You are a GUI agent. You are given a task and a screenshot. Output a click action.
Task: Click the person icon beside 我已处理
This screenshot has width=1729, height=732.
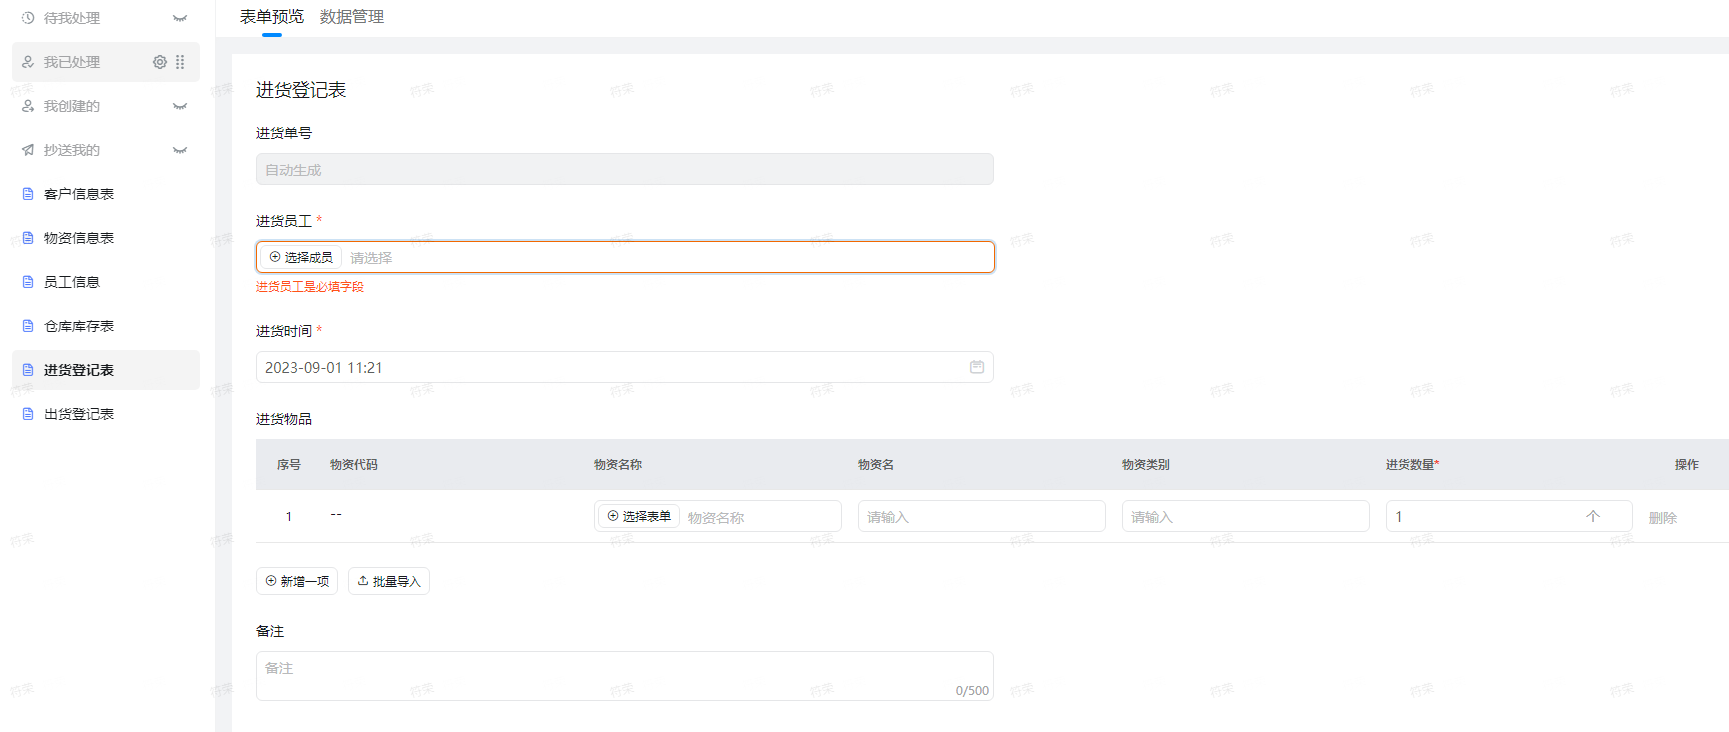28,62
